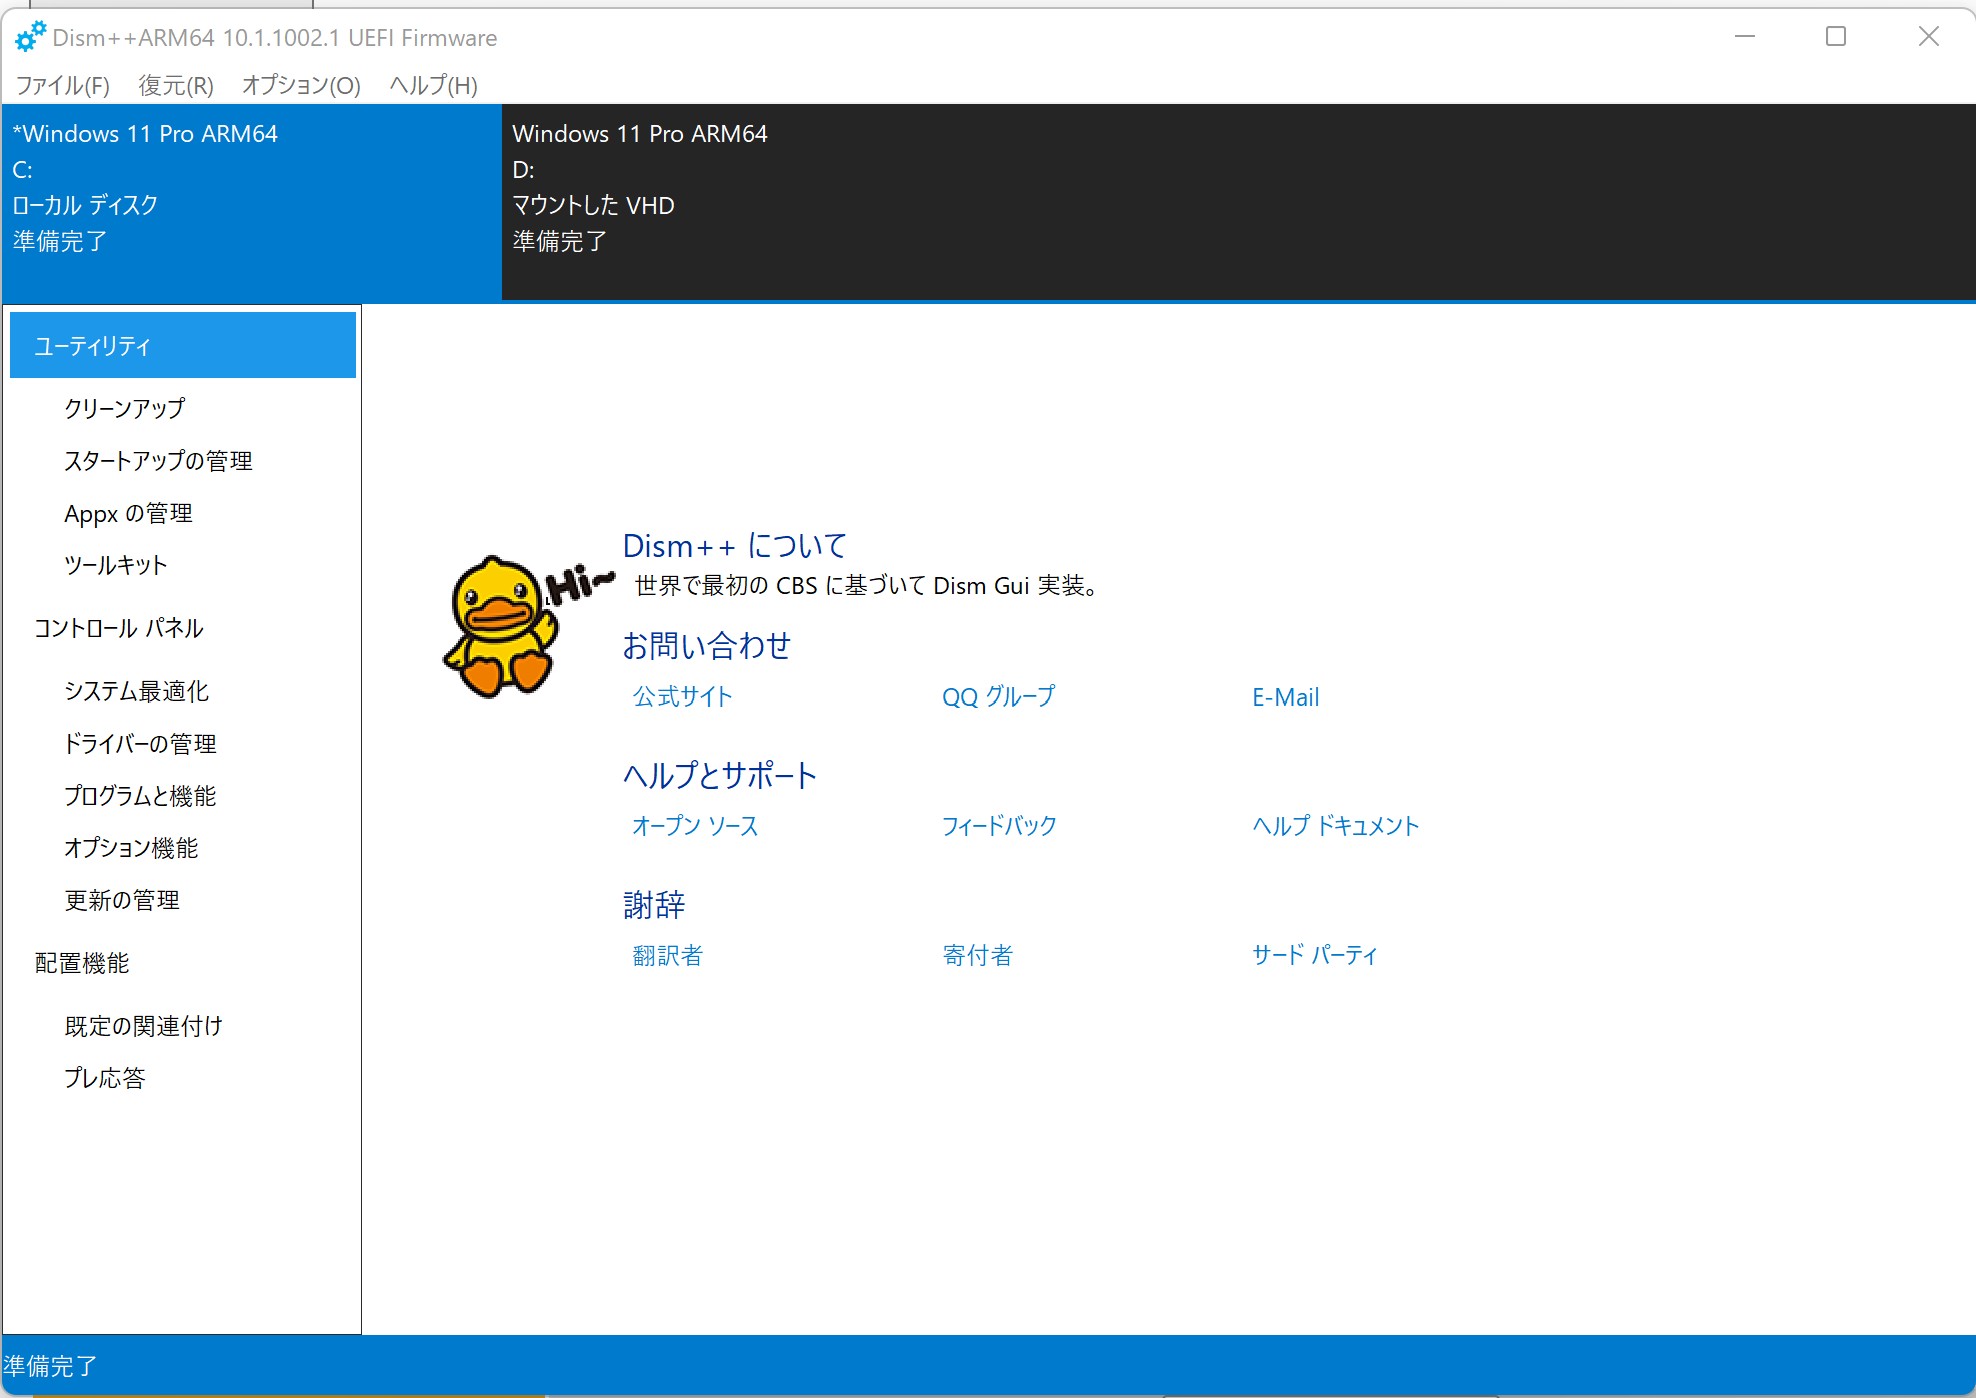Open the ファイル(F) menu

click(x=63, y=85)
